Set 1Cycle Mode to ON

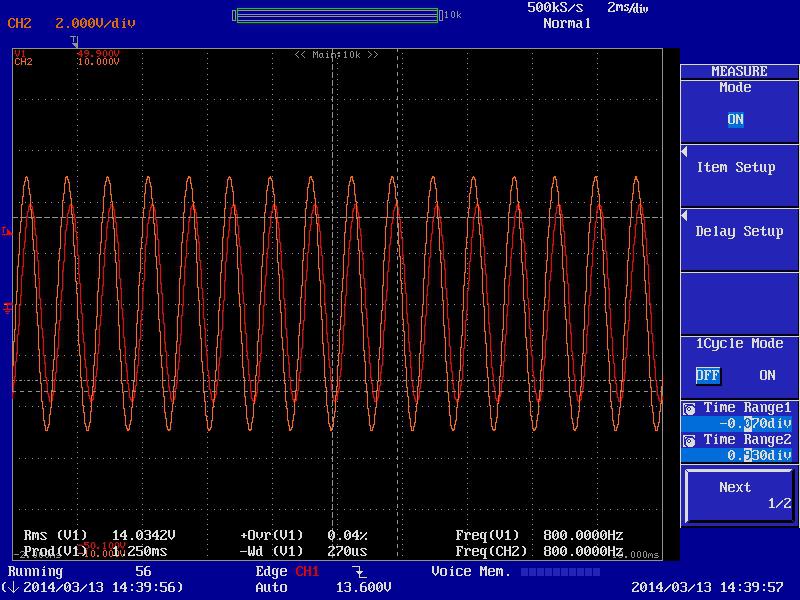(767, 375)
